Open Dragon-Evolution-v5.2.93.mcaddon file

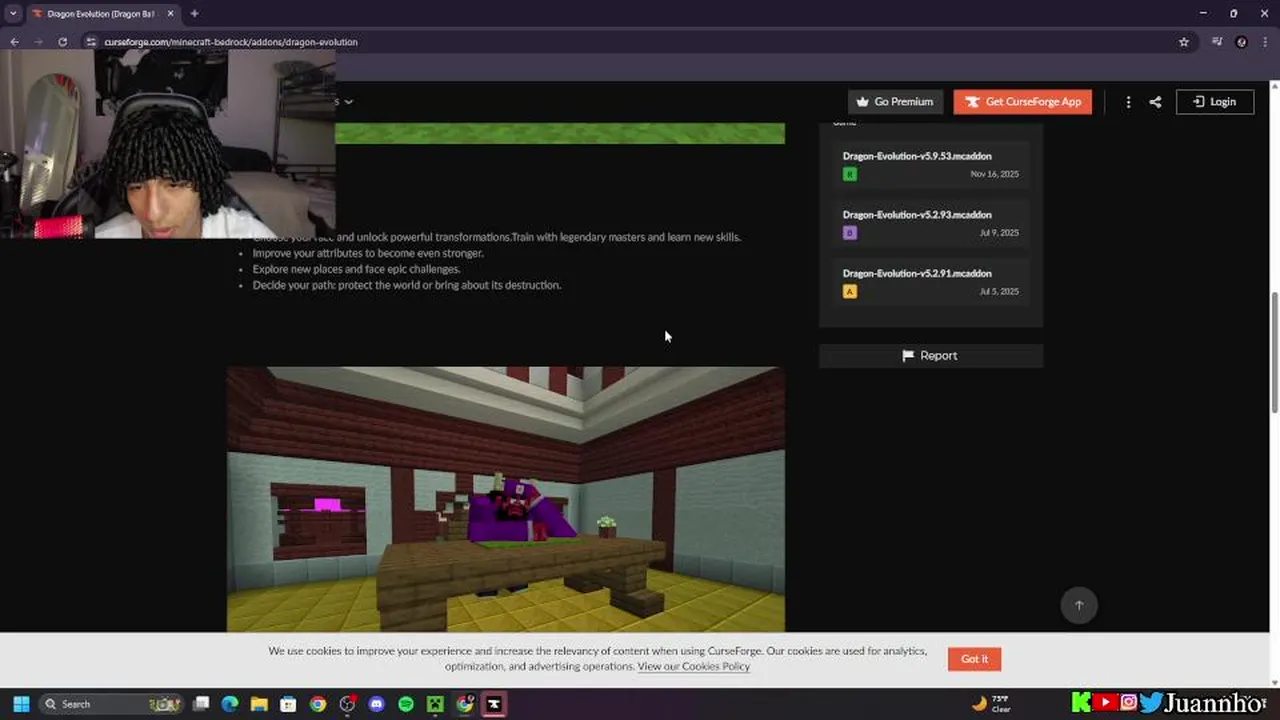tap(917, 215)
